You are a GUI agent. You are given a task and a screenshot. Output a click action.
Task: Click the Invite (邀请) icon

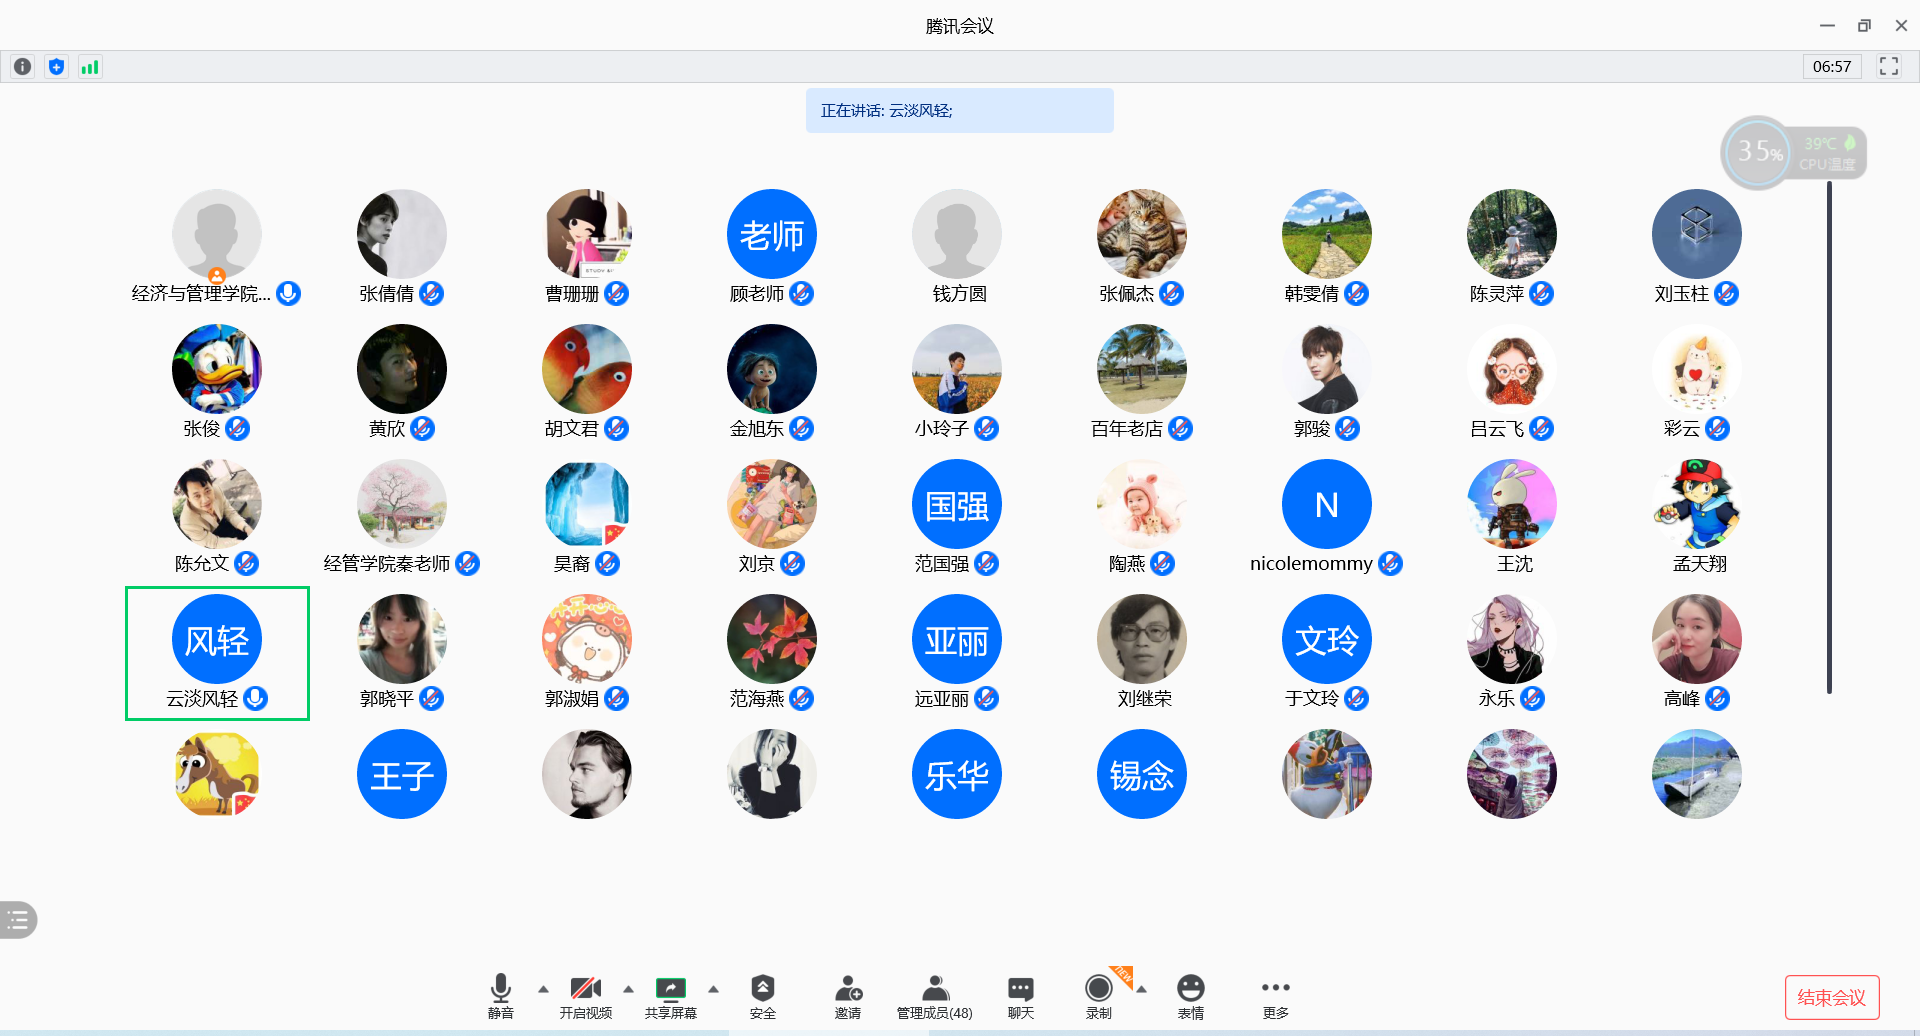(848, 996)
